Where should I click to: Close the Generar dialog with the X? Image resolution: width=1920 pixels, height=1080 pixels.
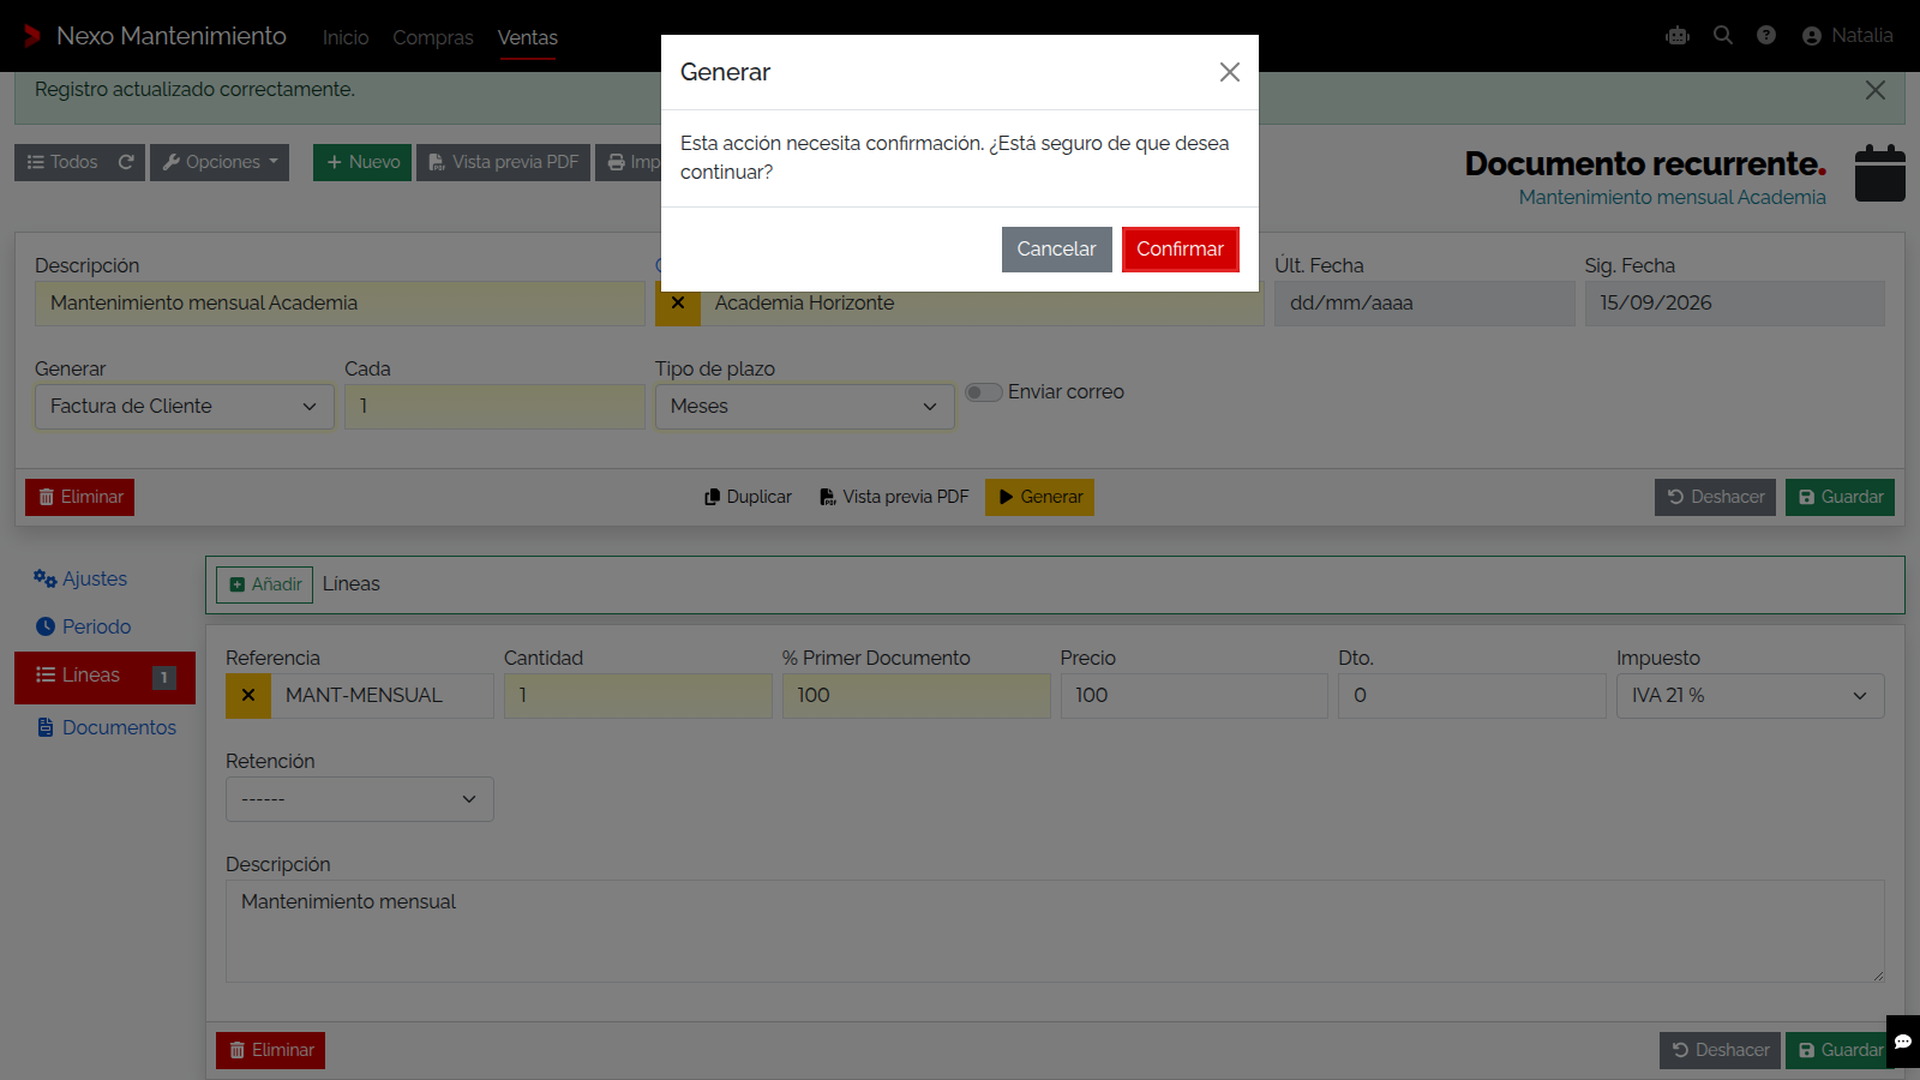pyautogui.click(x=1229, y=72)
